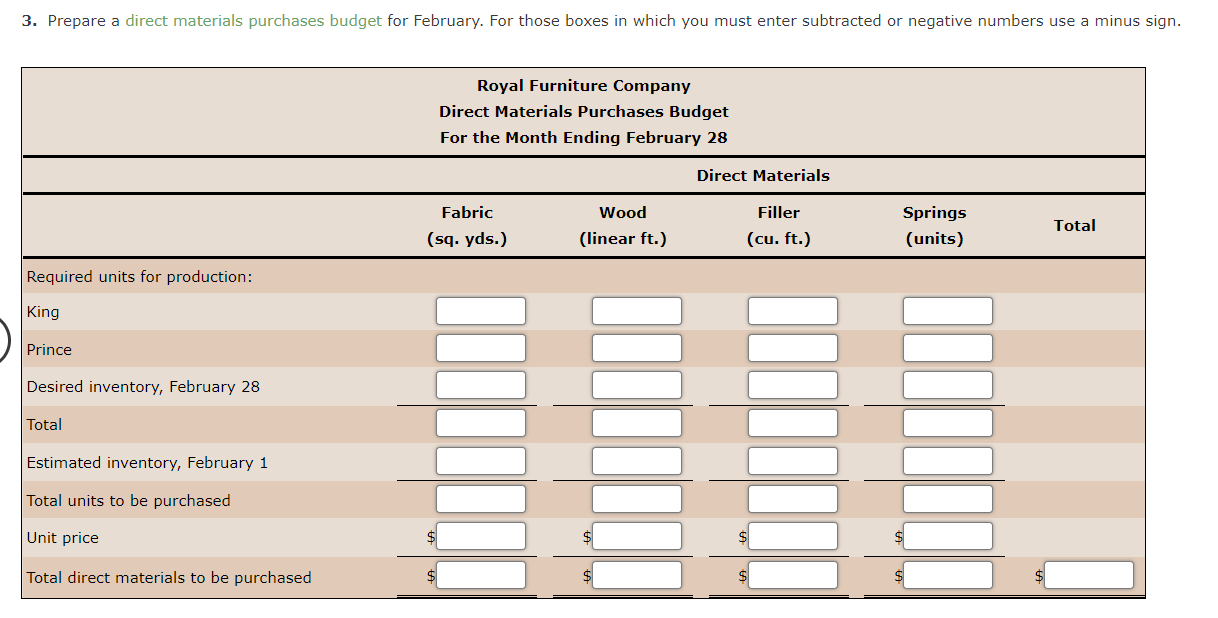
Task: Click the King row Filler input field
Action: tap(792, 310)
